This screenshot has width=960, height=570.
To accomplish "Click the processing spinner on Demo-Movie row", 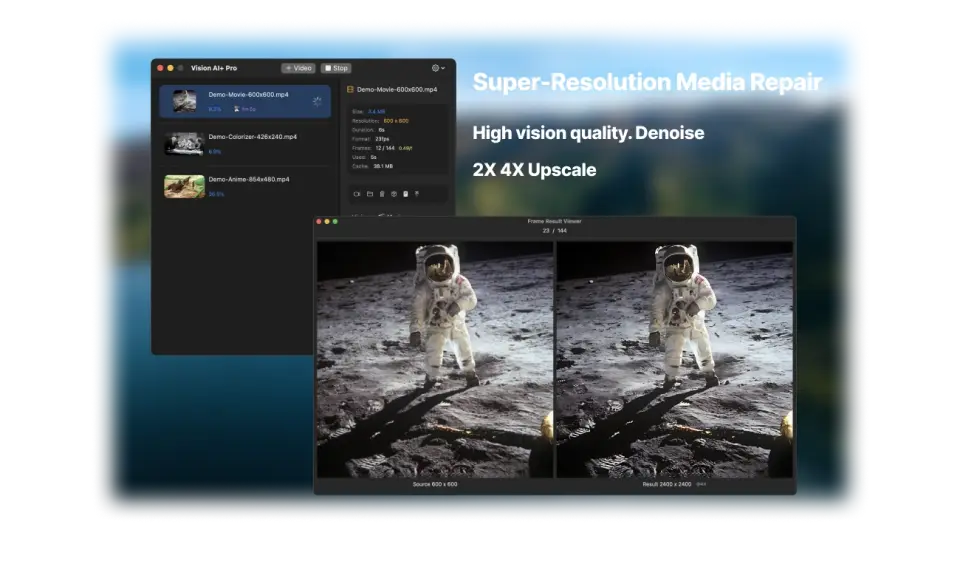I will (317, 102).
